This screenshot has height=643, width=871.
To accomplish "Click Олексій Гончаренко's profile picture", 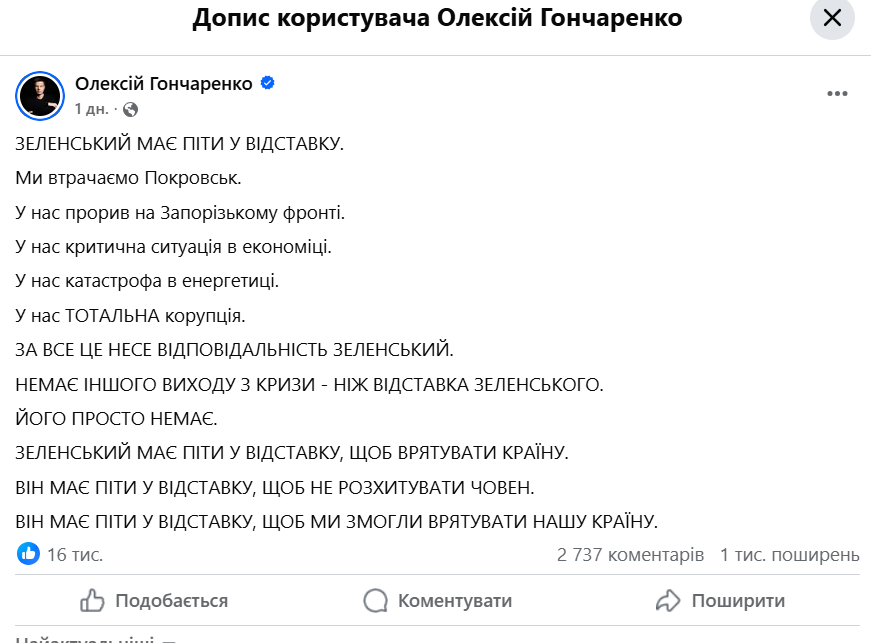I will point(40,95).
